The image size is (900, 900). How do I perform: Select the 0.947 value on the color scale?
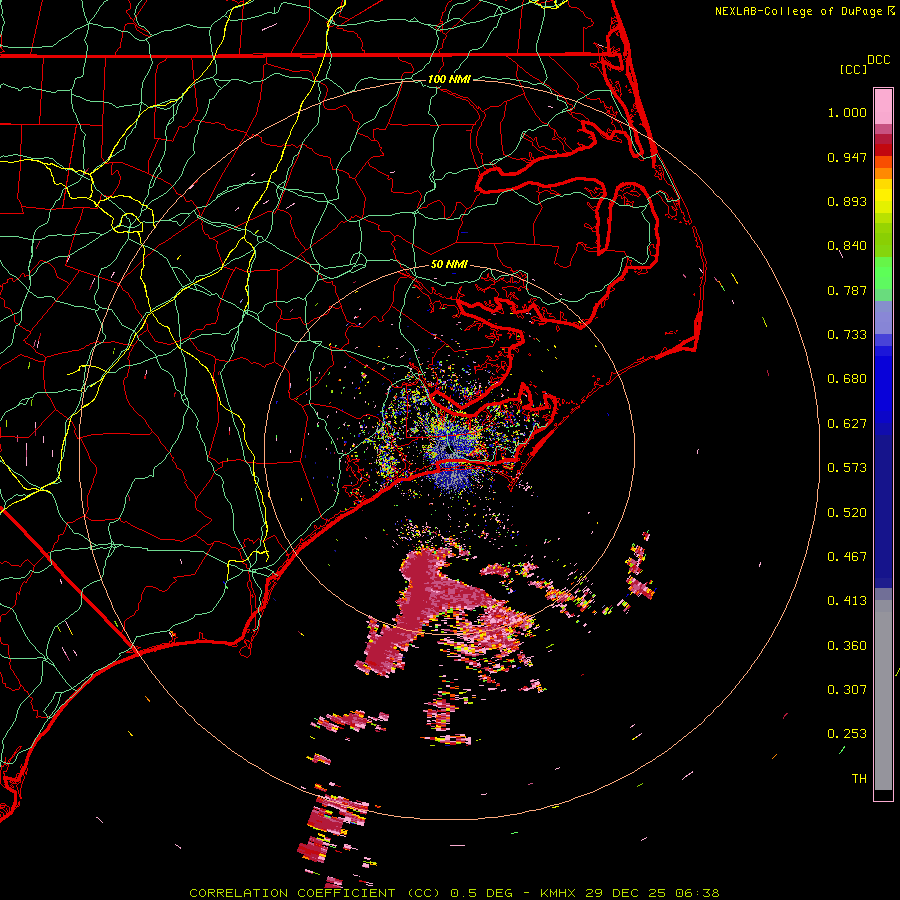pos(847,157)
